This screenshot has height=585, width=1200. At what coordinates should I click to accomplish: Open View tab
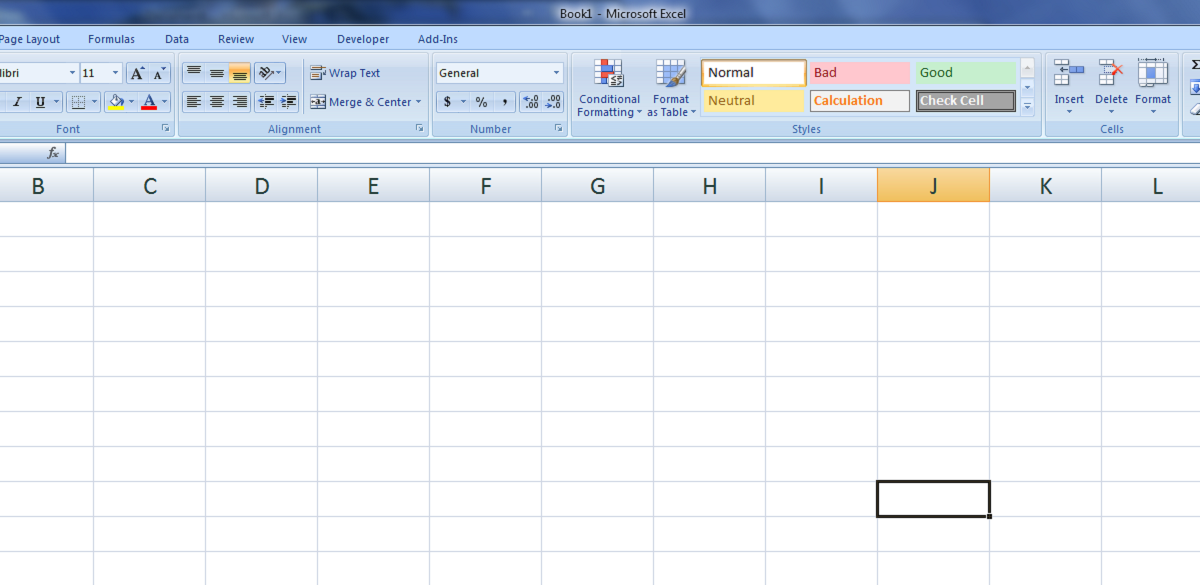pos(294,40)
